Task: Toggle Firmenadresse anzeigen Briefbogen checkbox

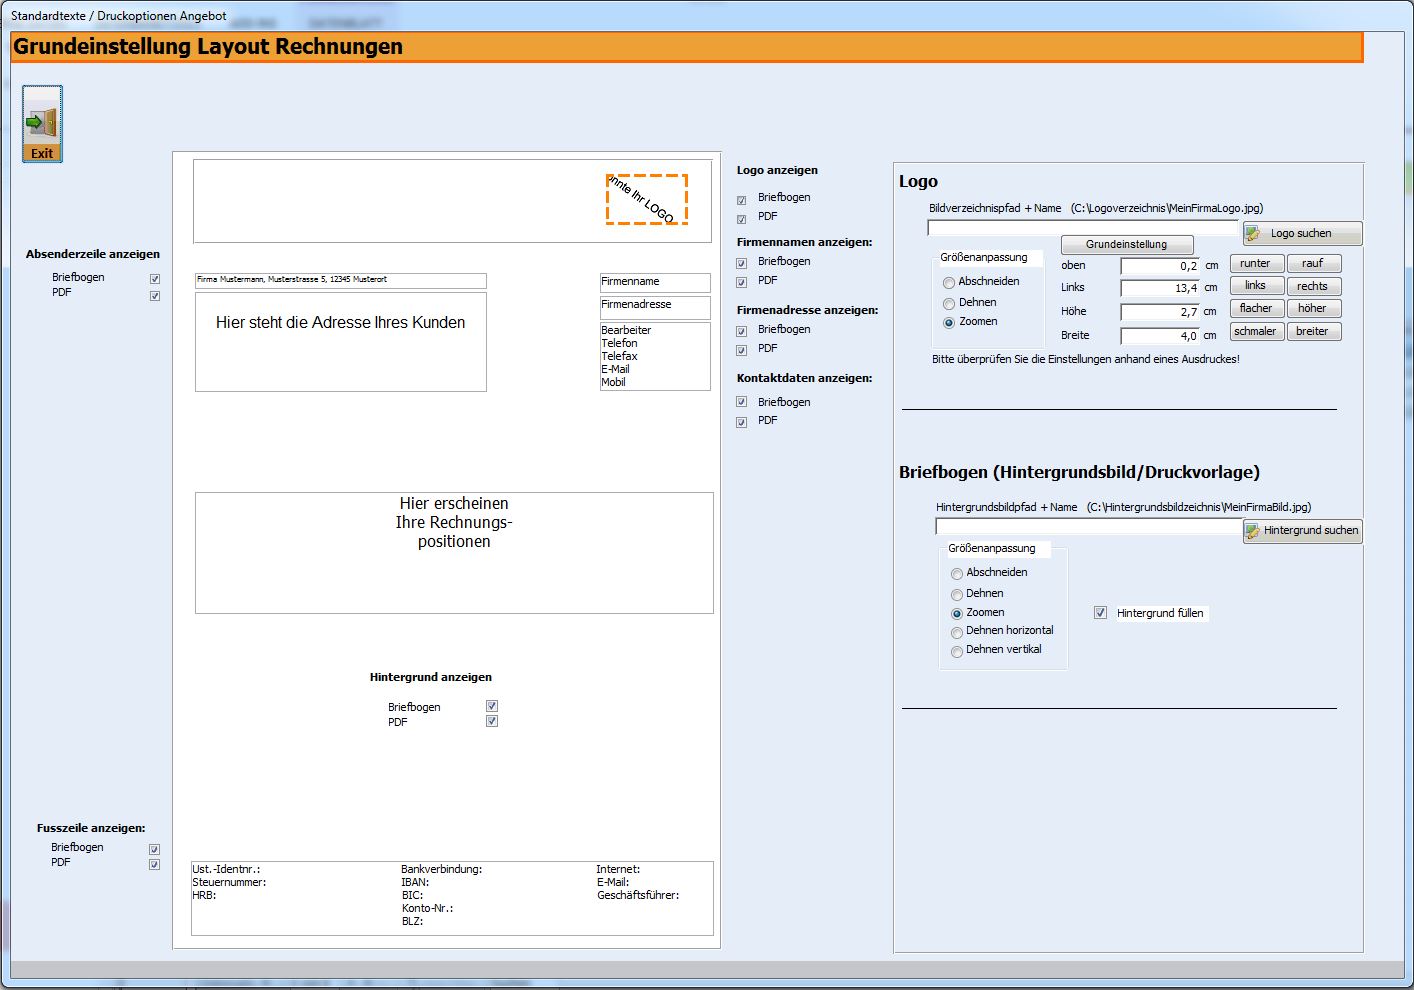Action: [x=742, y=332]
